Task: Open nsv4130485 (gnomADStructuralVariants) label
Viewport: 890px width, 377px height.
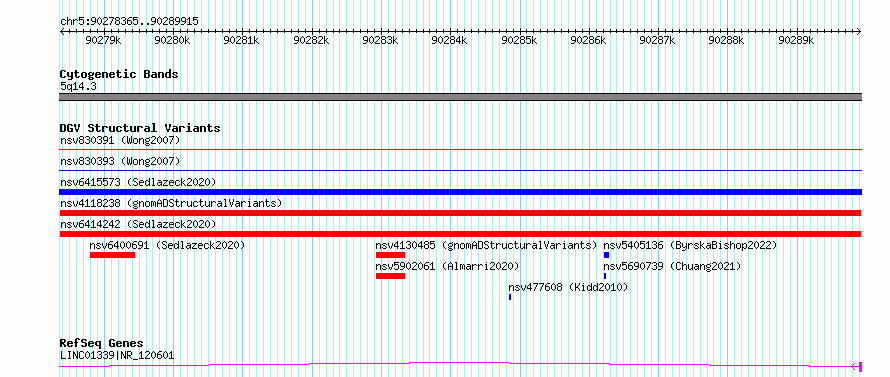Action: point(486,245)
